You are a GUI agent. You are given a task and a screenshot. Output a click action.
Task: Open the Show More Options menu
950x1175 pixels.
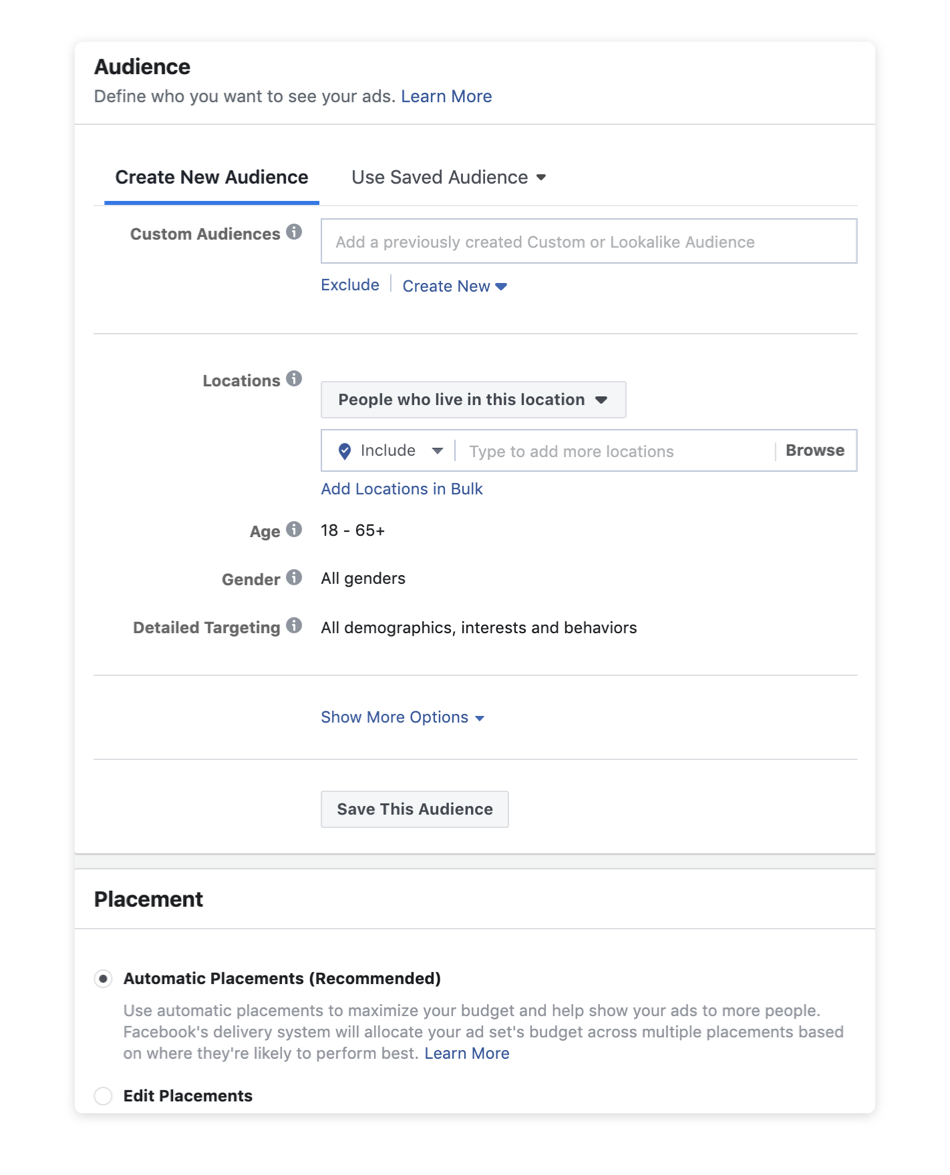coord(395,717)
